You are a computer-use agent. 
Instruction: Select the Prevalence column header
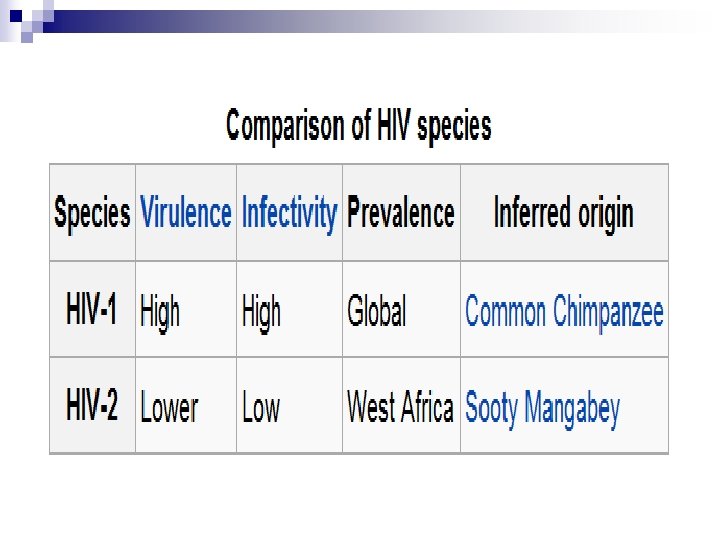tap(400, 213)
